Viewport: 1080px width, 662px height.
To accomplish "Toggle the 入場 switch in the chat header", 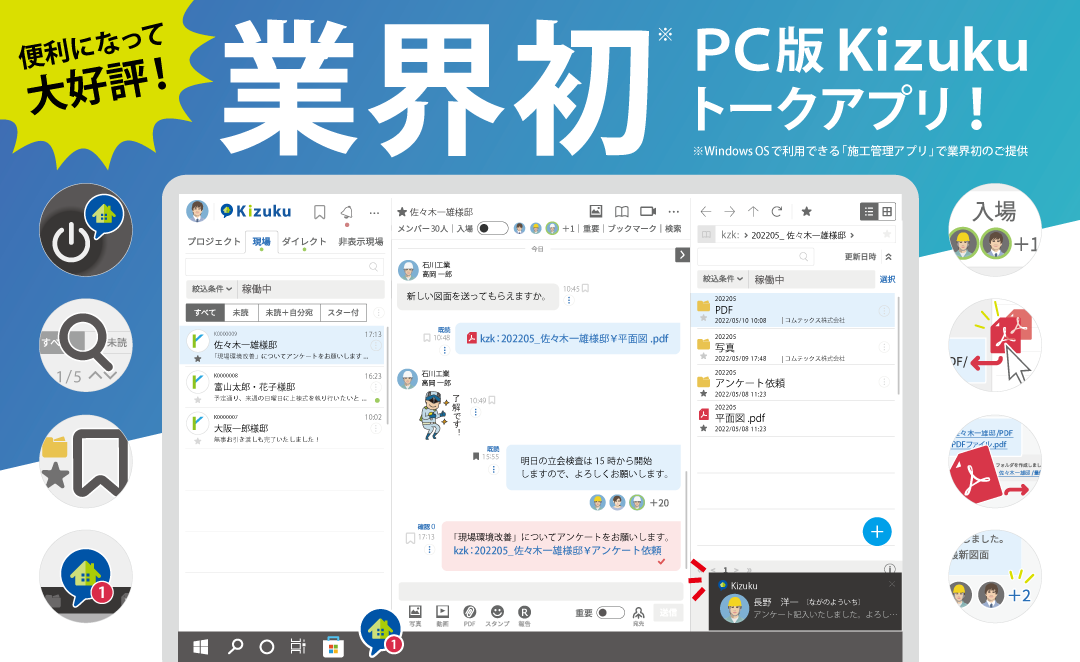I will [x=492, y=227].
